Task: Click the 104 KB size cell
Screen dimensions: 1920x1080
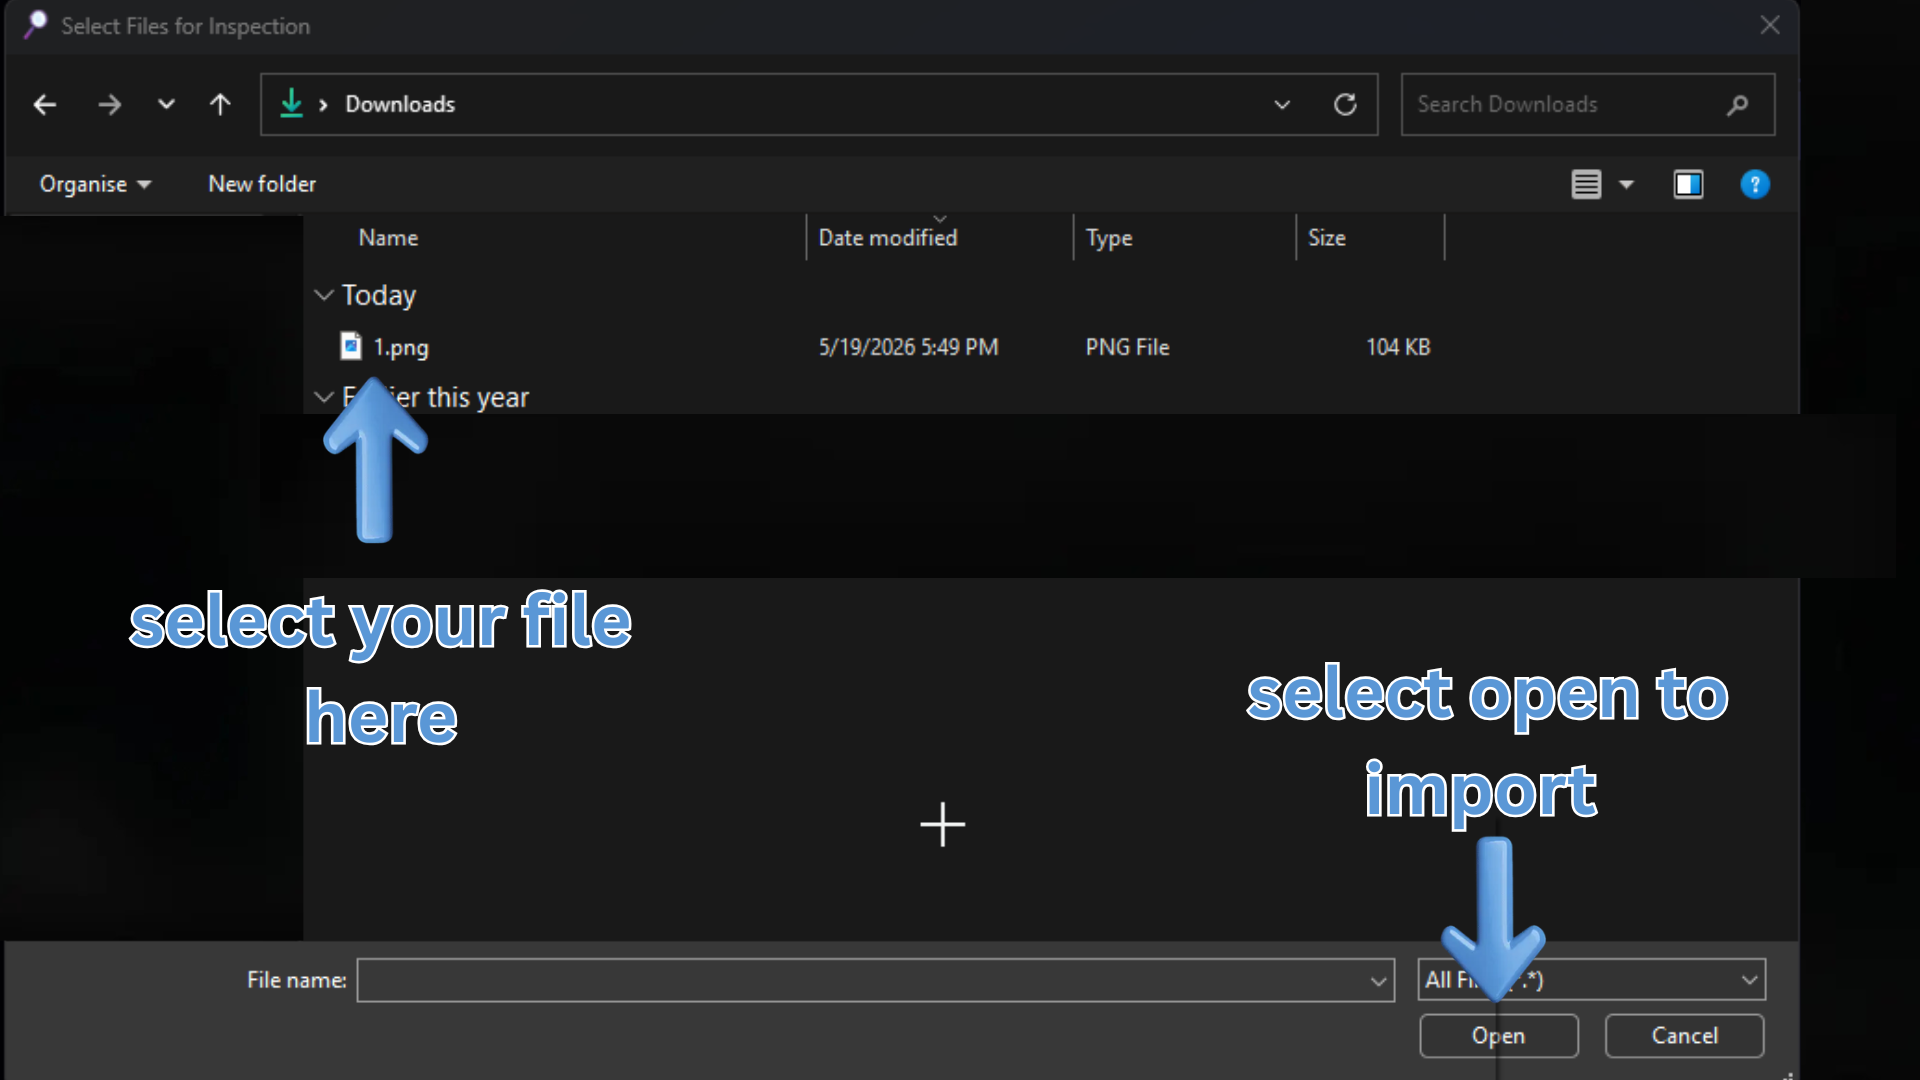Action: 1398,347
